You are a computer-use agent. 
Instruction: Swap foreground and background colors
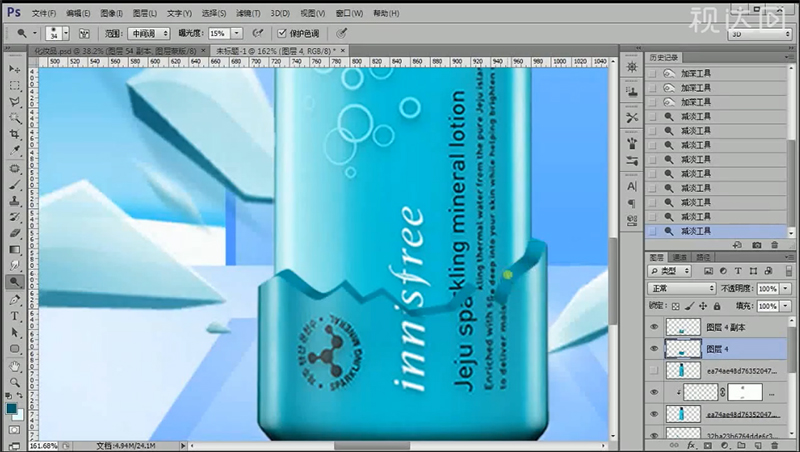(x=19, y=396)
